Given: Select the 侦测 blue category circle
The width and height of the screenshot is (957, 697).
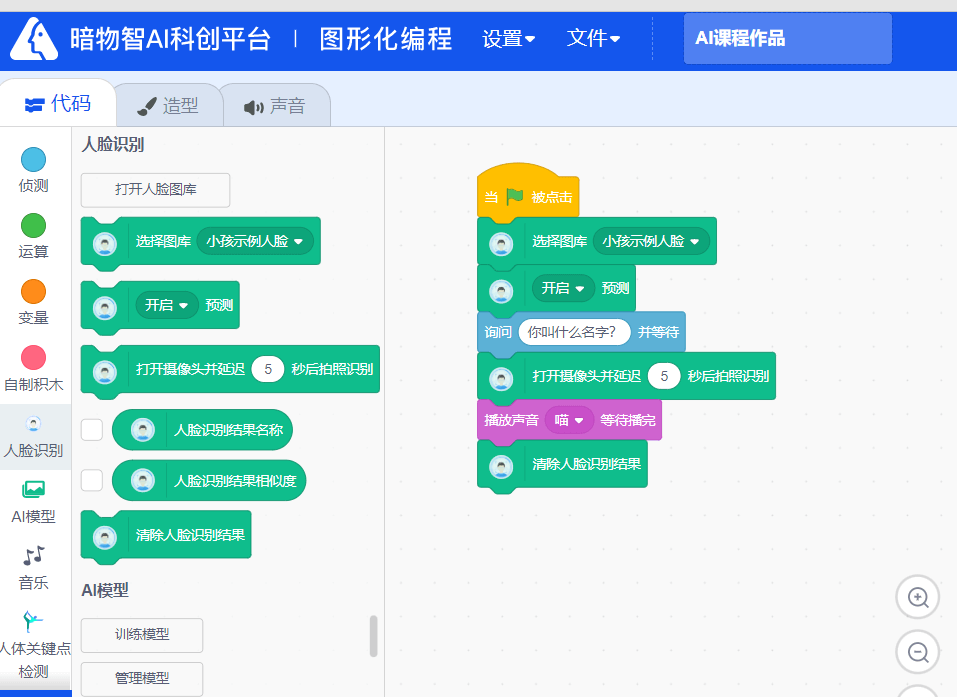Looking at the screenshot, I should pyautogui.click(x=34, y=159).
